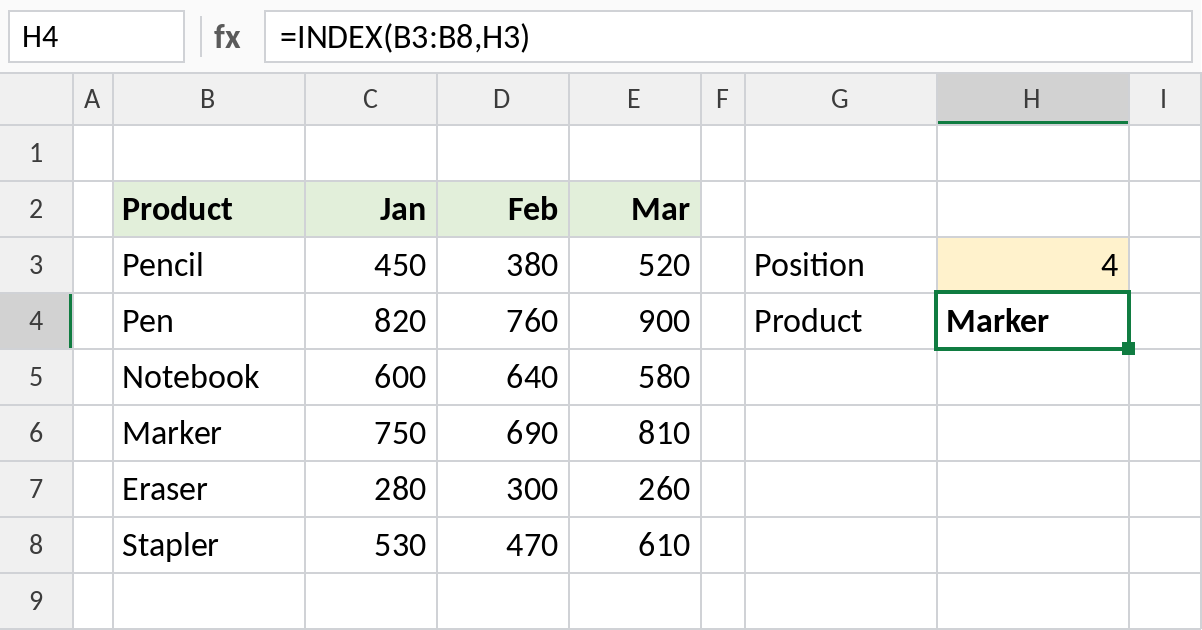Select row 2 header
The image size is (1202, 630).
point(37,209)
